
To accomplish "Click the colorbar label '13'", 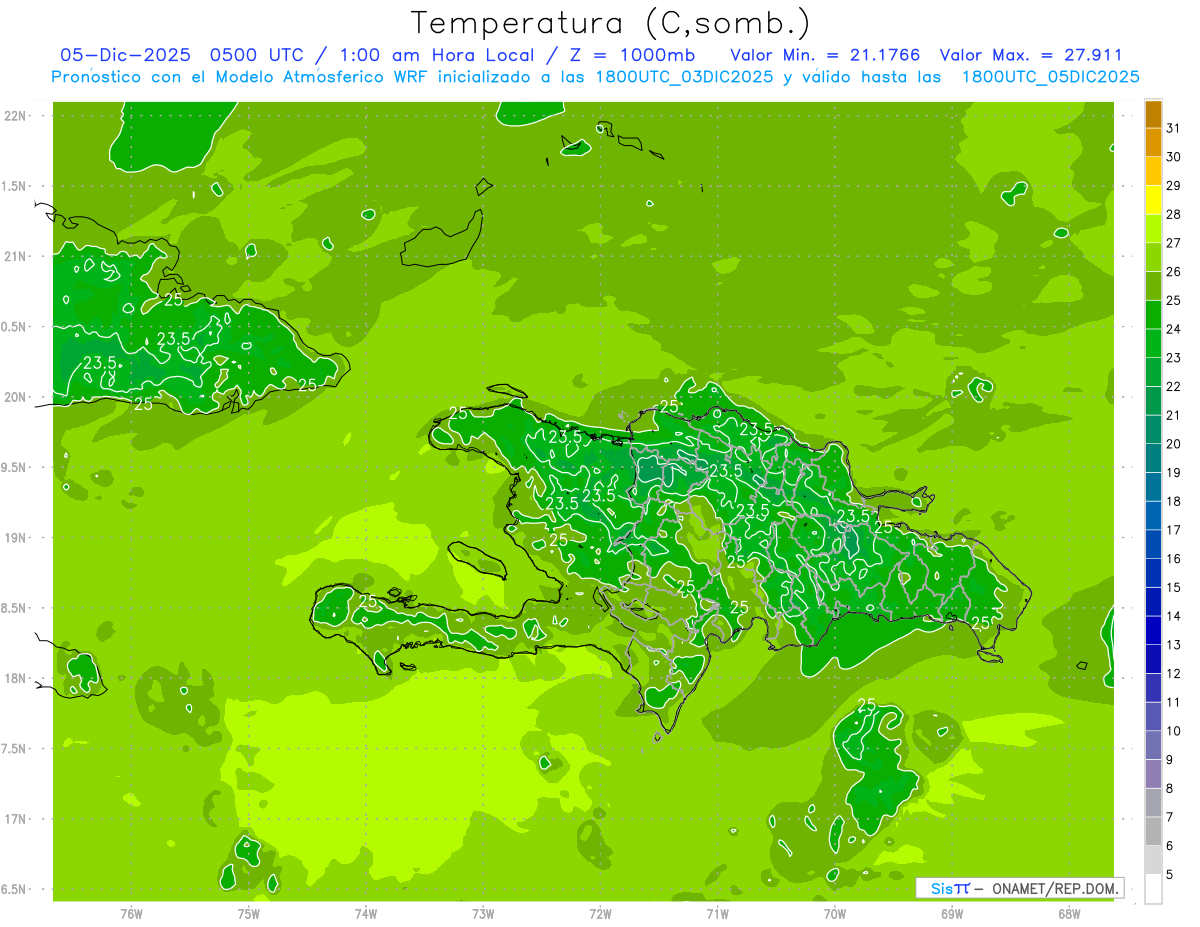I will point(1173,645).
